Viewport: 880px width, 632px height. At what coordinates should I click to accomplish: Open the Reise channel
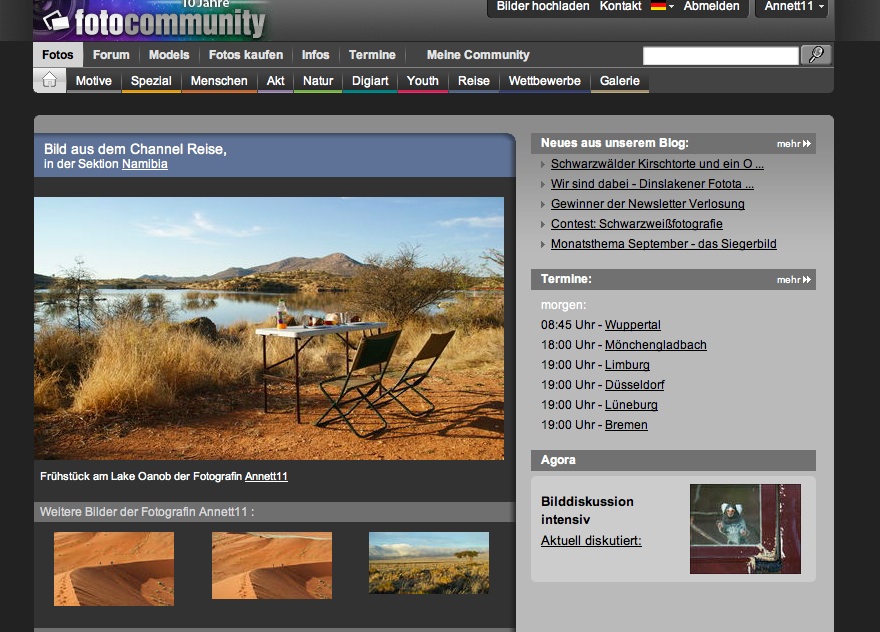point(474,81)
